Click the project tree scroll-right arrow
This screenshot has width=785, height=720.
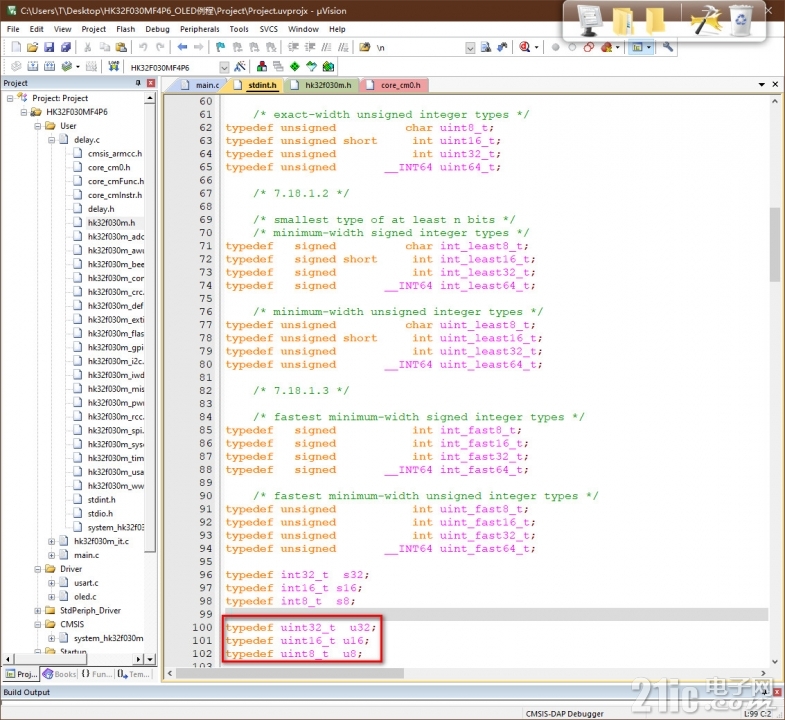click(139, 659)
